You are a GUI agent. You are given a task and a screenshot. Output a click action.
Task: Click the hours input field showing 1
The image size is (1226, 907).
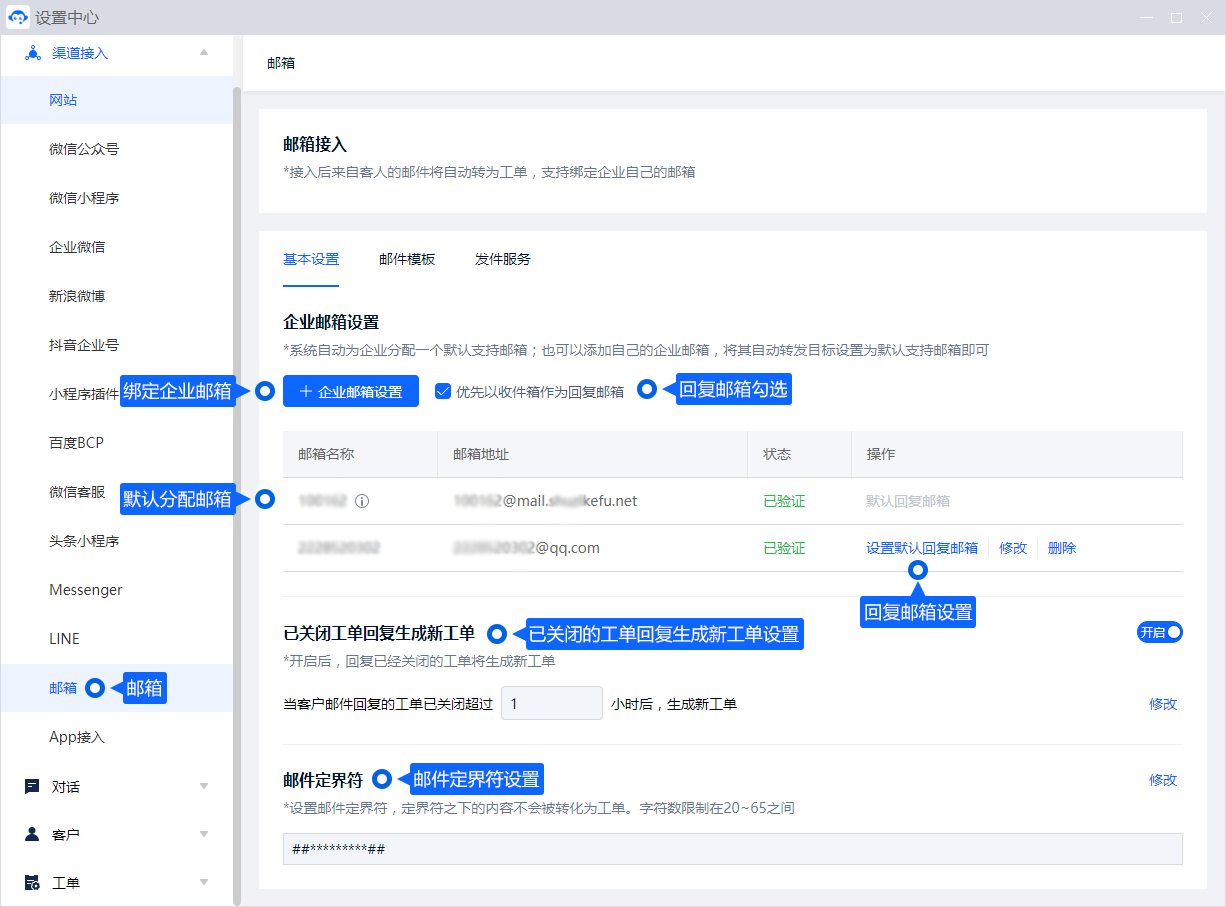pyautogui.click(x=552, y=704)
